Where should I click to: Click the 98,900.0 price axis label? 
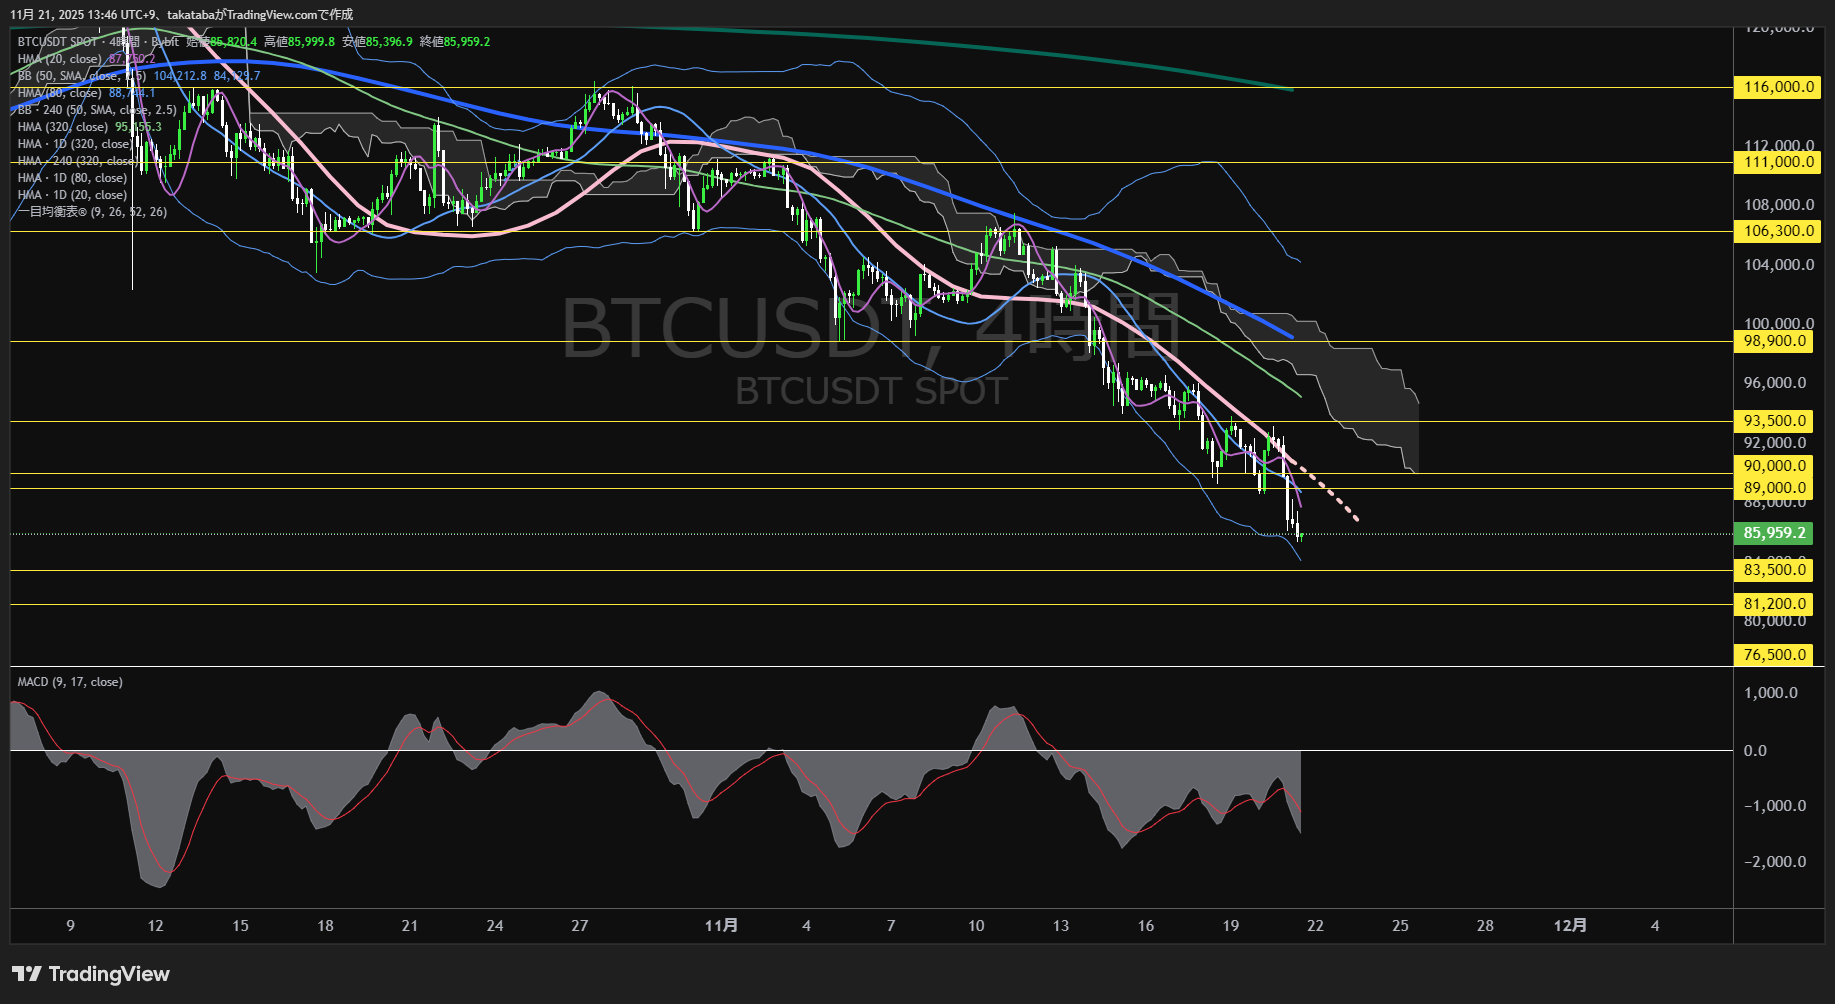coord(1775,340)
